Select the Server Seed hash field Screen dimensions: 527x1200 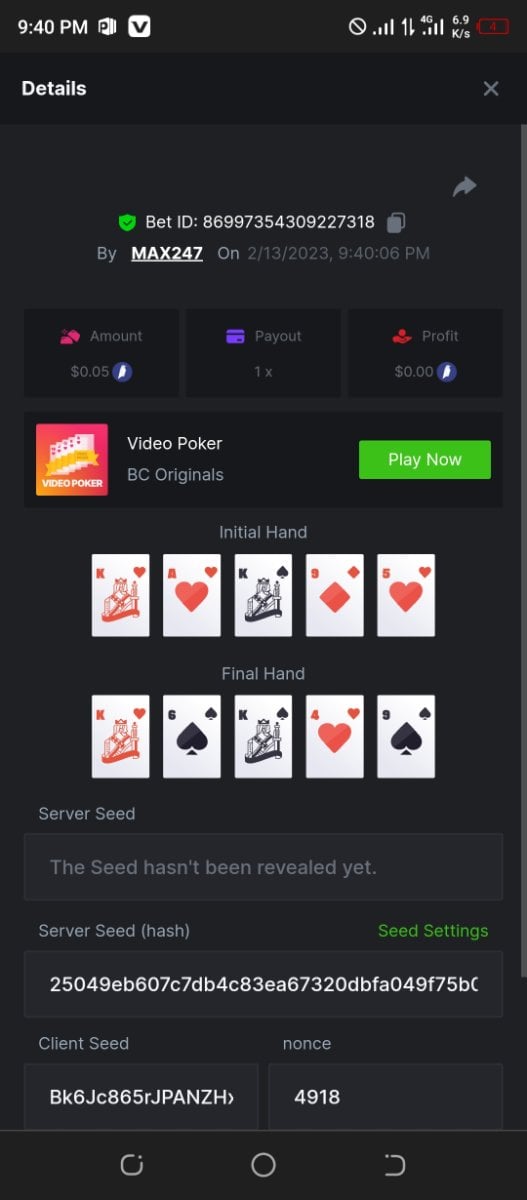click(264, 984)
